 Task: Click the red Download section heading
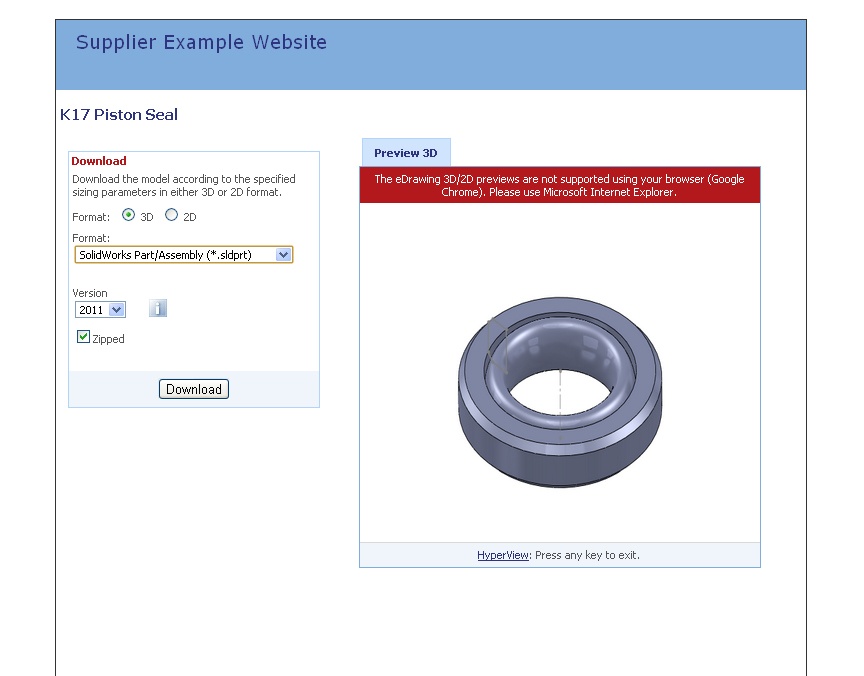(99, 161)
